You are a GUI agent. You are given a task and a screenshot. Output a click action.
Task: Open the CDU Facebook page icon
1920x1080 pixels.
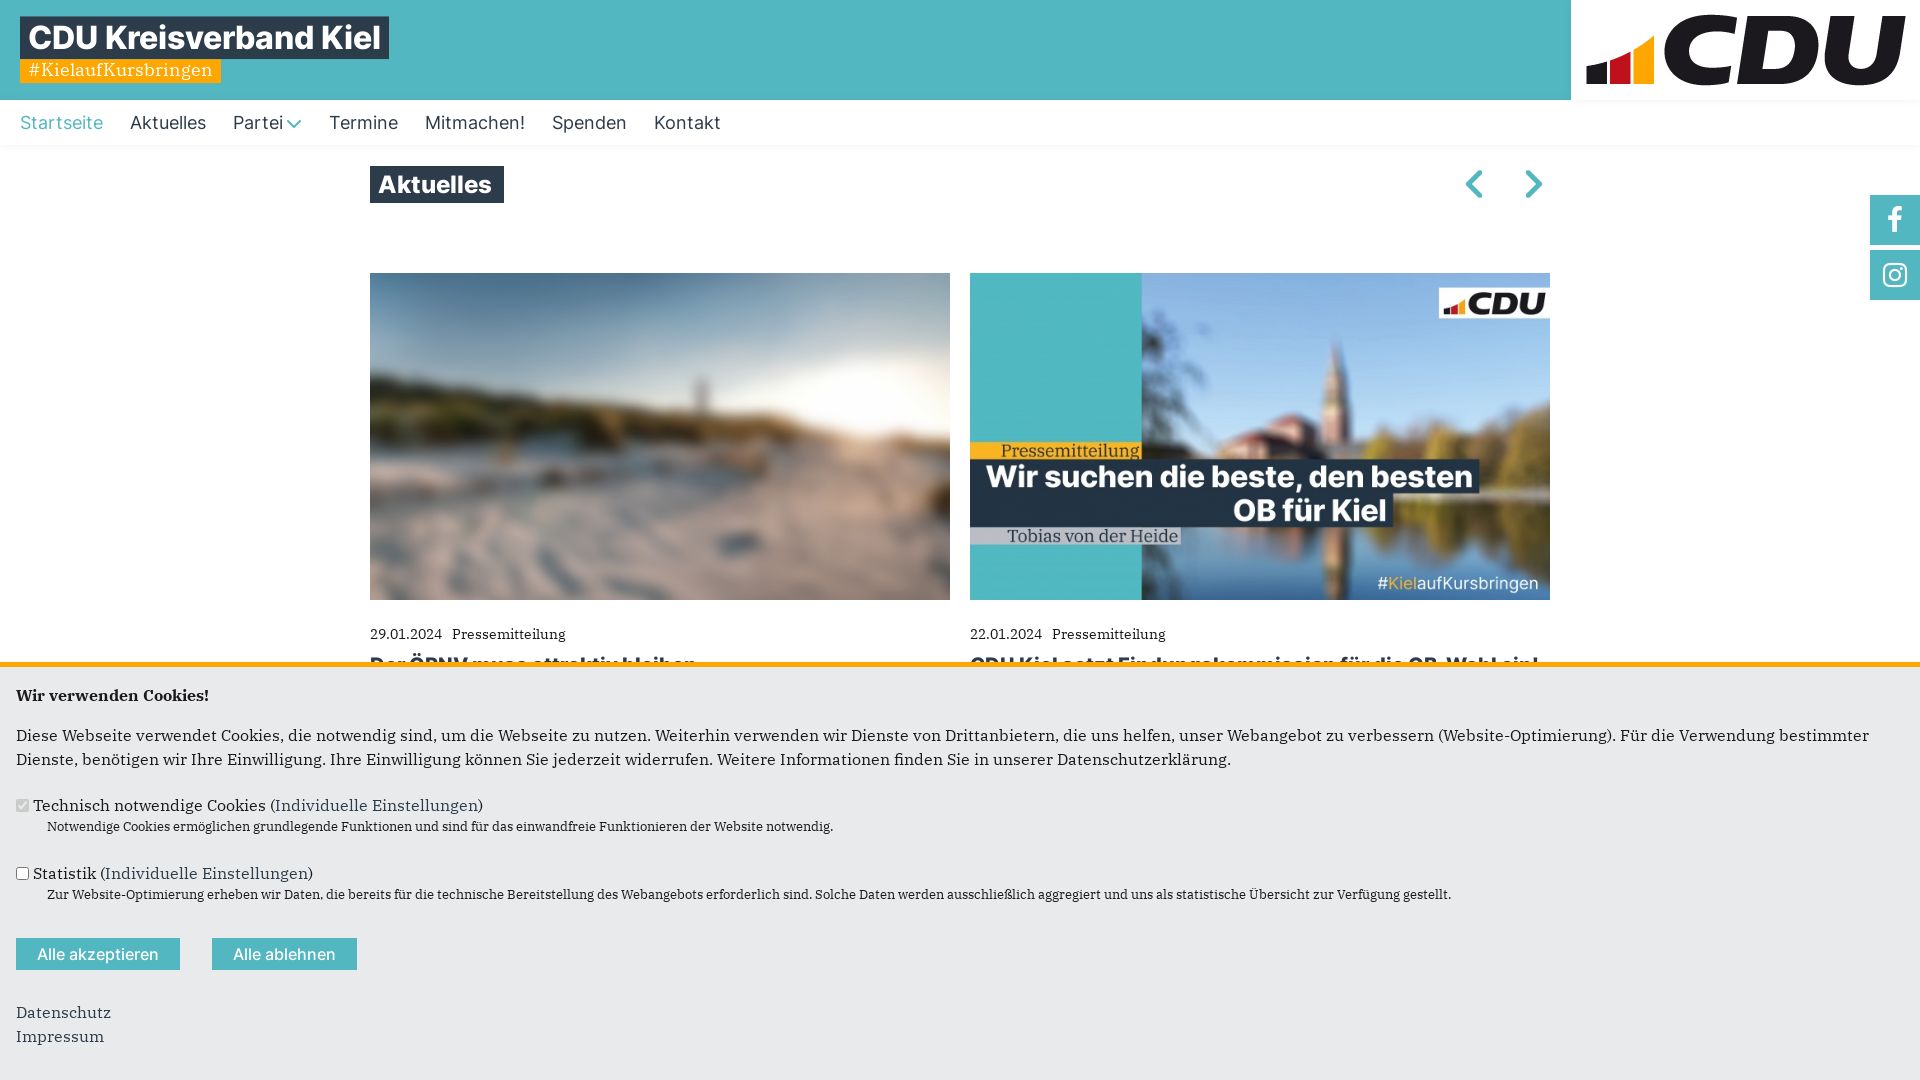pos(1895,220)
